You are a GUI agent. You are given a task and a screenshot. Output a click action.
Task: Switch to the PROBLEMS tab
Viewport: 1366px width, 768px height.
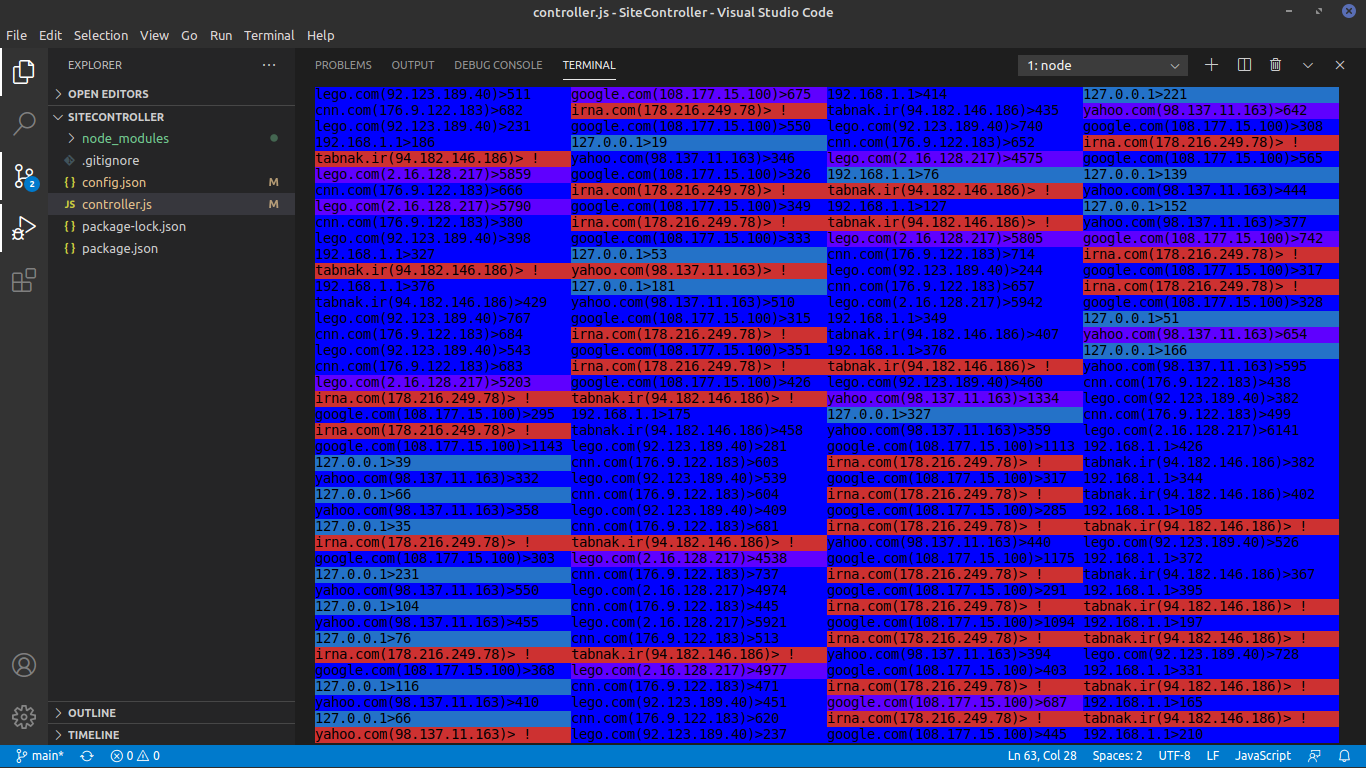point(343,65)
